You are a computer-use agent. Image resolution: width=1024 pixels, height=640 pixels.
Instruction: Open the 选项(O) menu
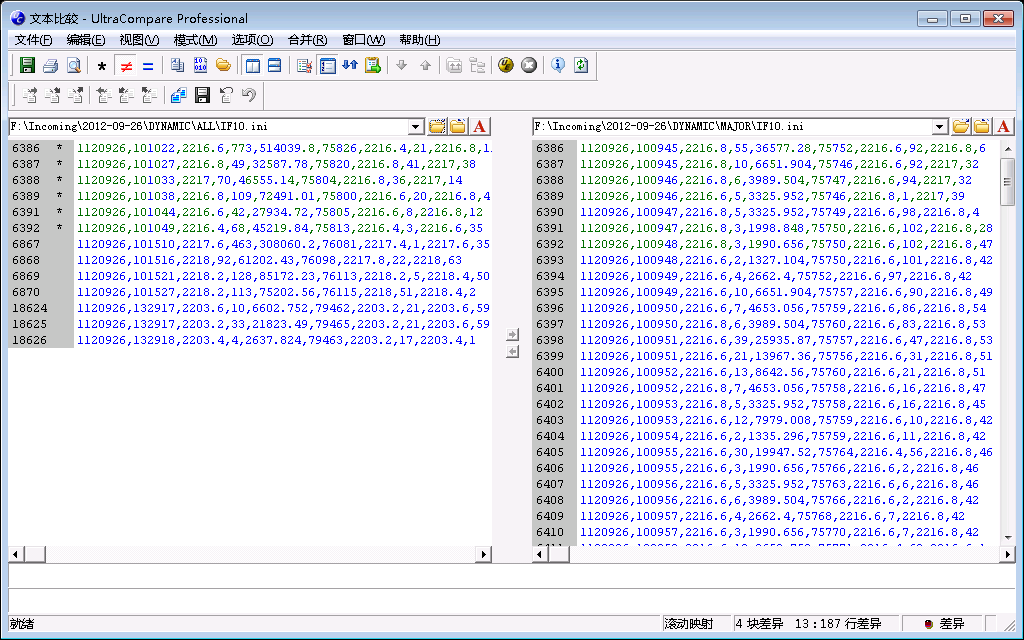tap(252, 40)
